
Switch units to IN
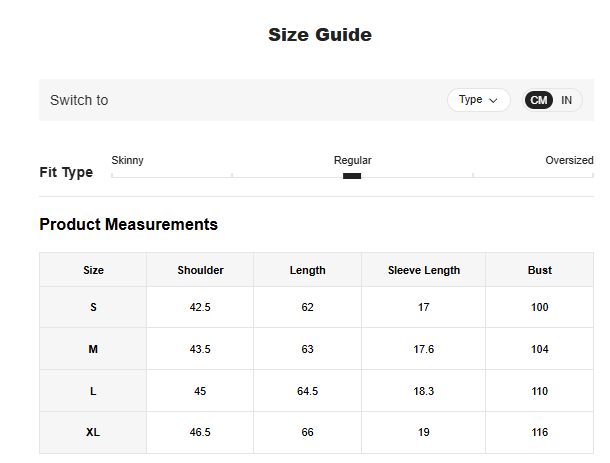coord(566,100)
